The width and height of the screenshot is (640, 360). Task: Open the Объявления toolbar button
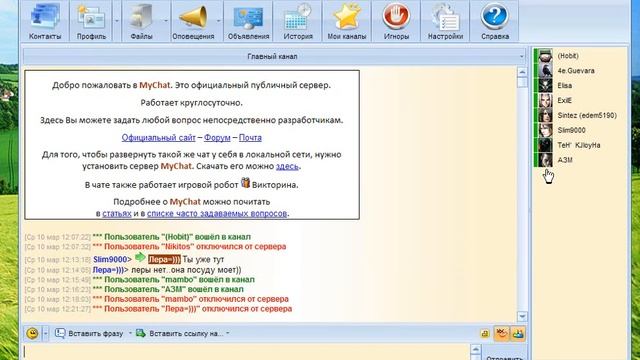click(248, 21)
